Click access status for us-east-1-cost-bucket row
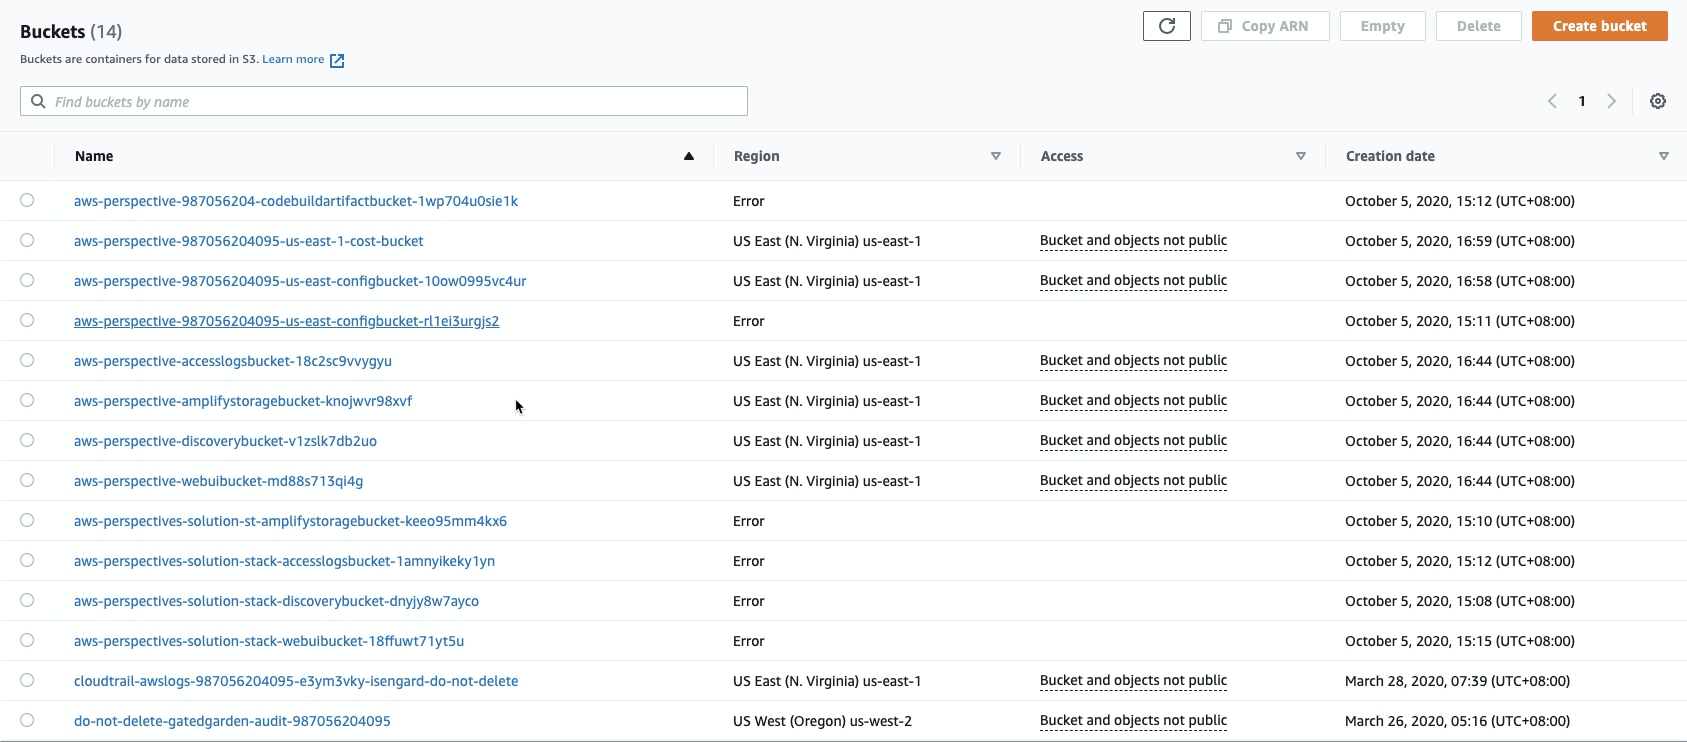1687x742 pixels. 1133,241
